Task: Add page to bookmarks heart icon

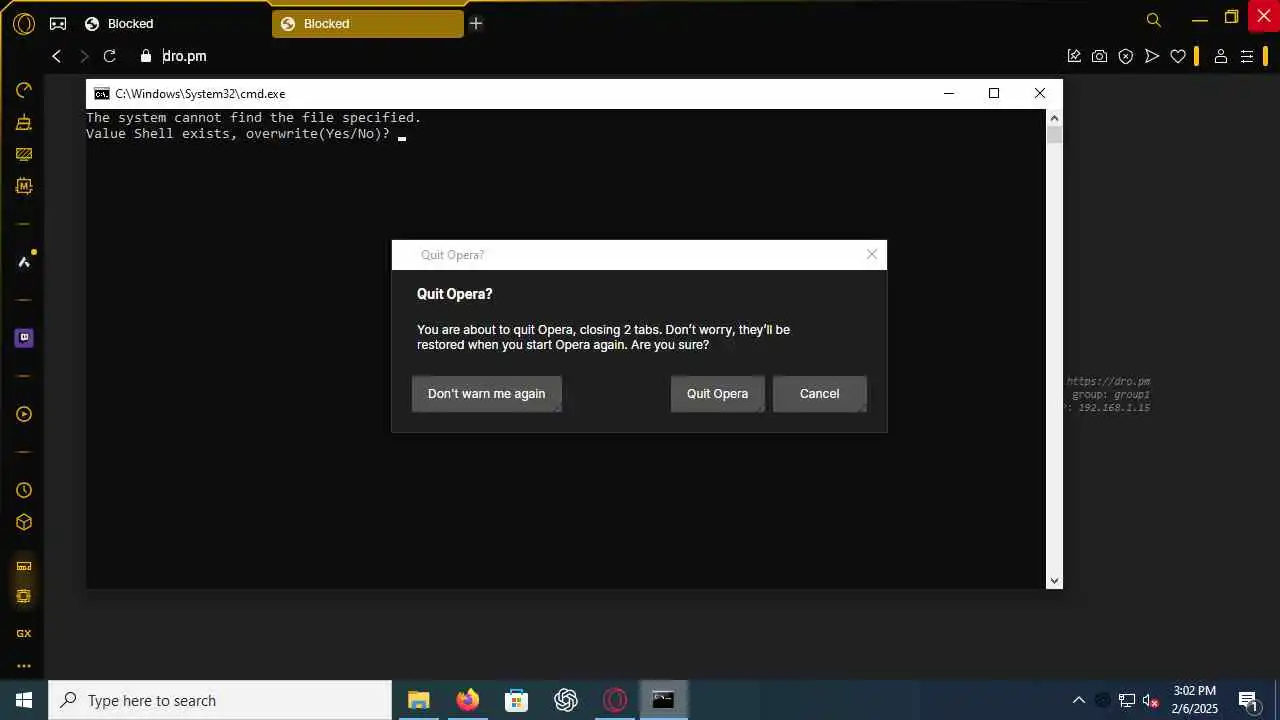Action: (1178, 56)
